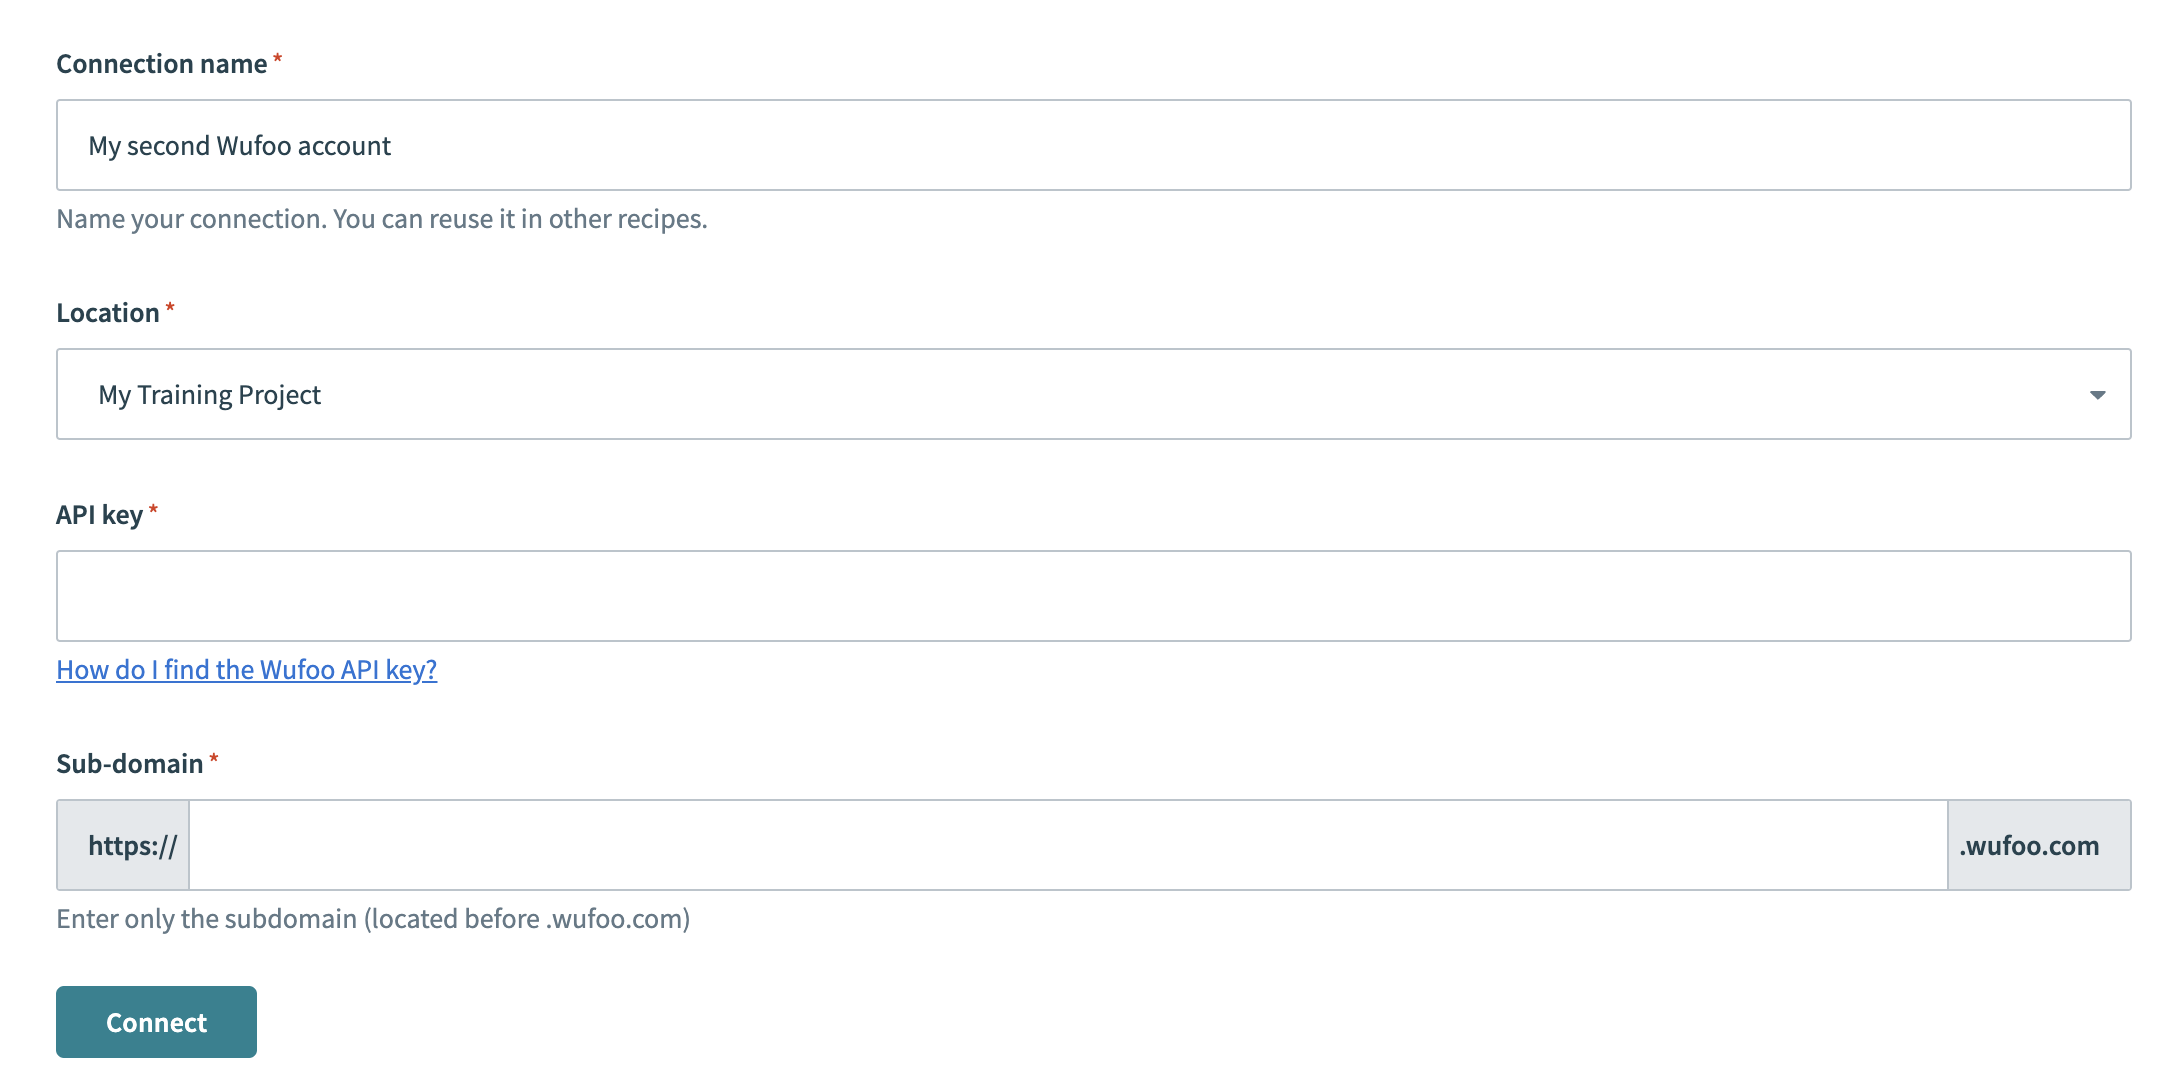
Task: Open 'How do I find the Wufoo API key?' link
Action: click(246, 670)
